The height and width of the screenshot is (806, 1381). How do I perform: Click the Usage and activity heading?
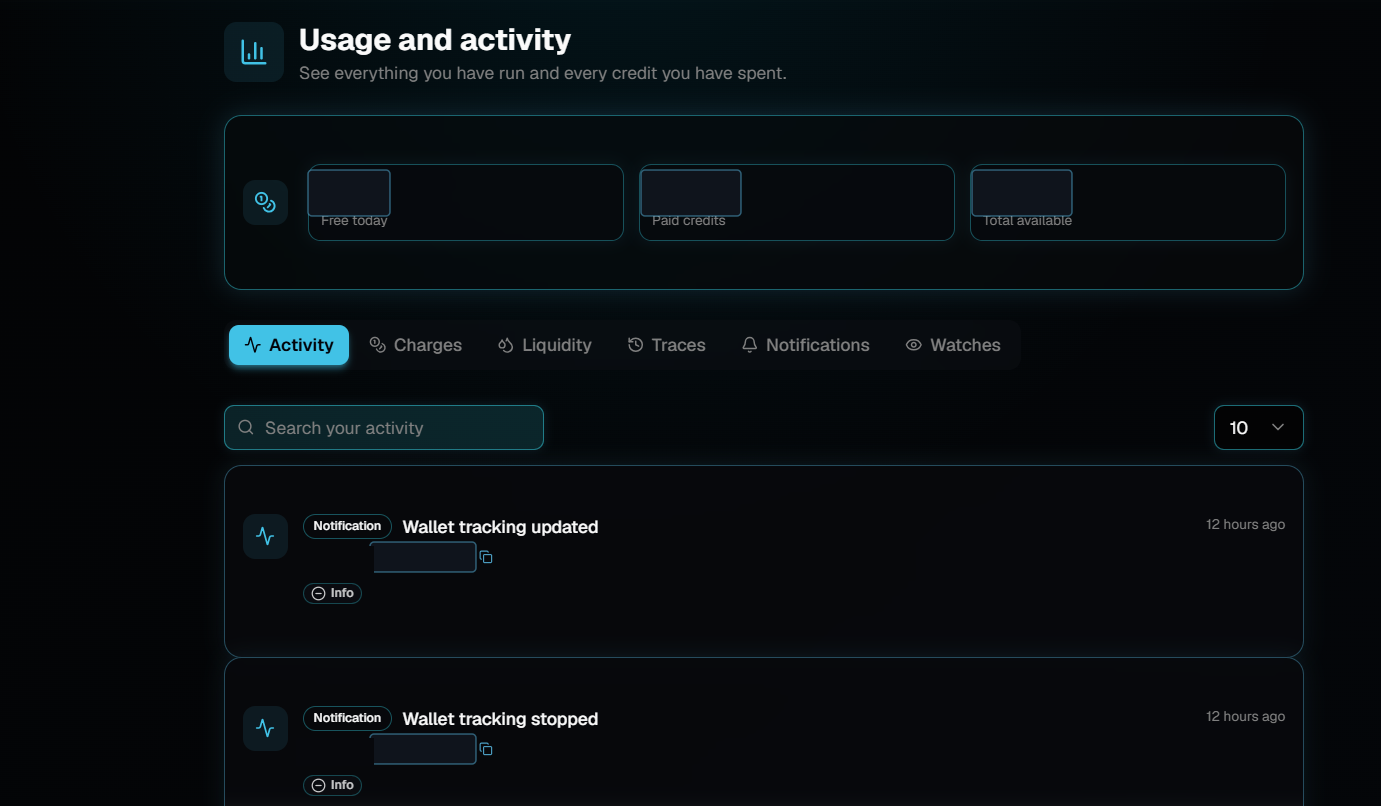[435, 40]
